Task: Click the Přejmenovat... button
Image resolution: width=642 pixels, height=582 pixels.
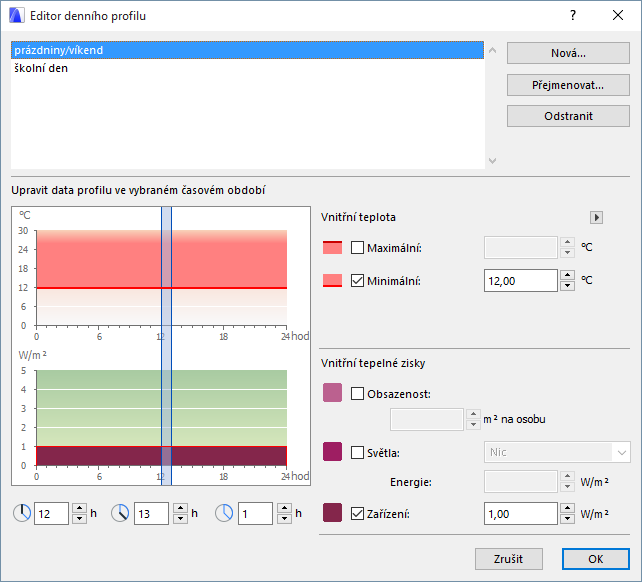Action: coord(568,85)
